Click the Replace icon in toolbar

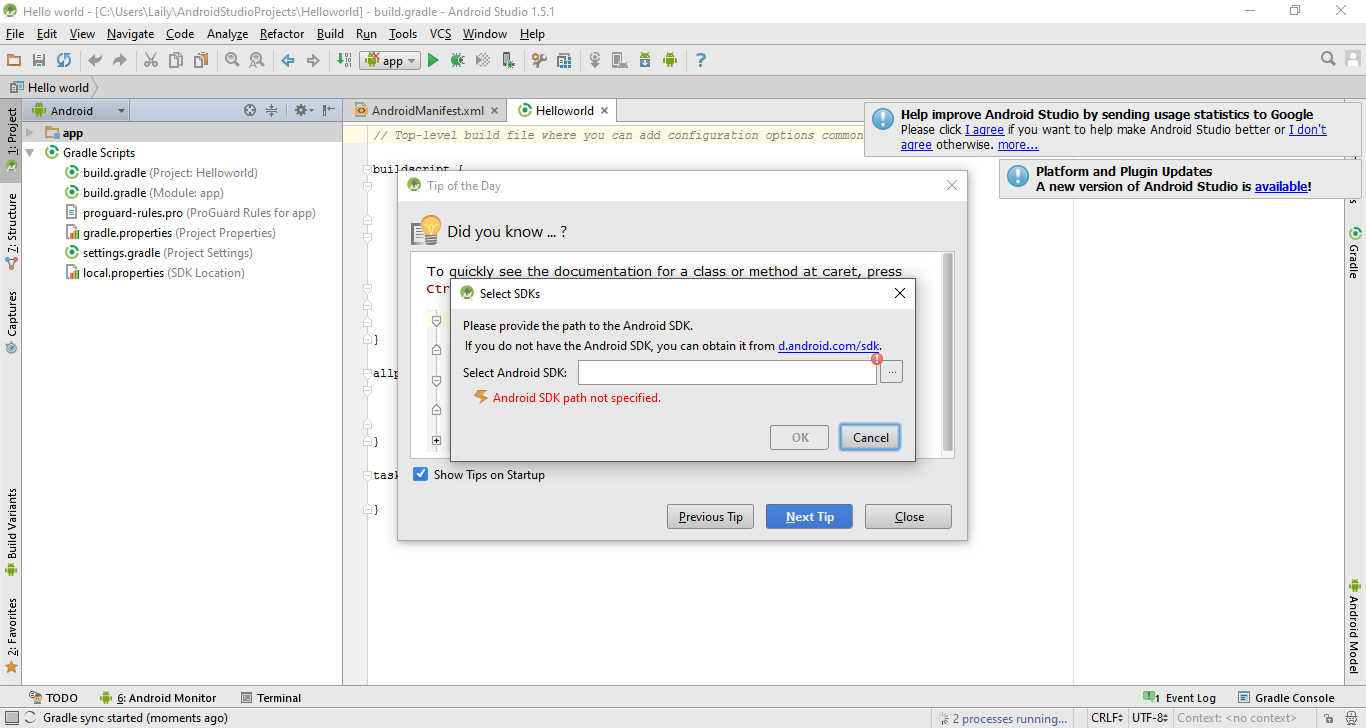pos(257,60)
